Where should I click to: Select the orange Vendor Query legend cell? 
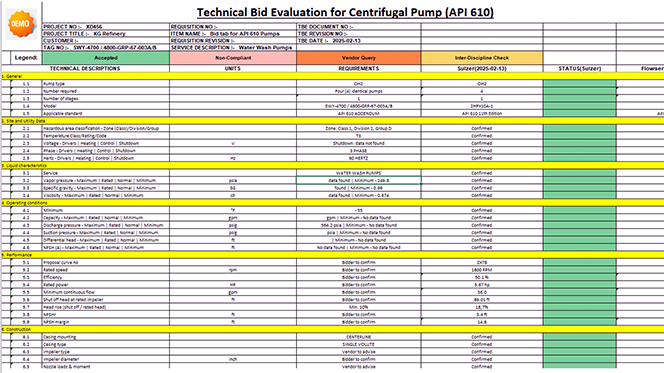coord(359,58)
